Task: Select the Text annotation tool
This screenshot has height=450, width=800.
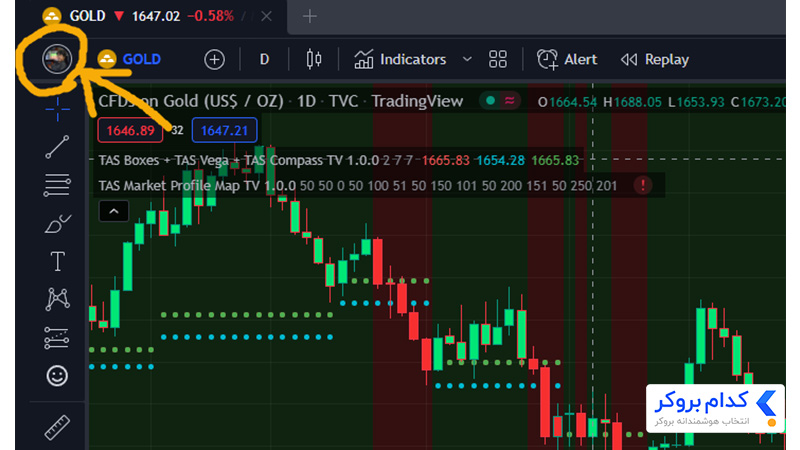Action: click(x=57, y=261)
